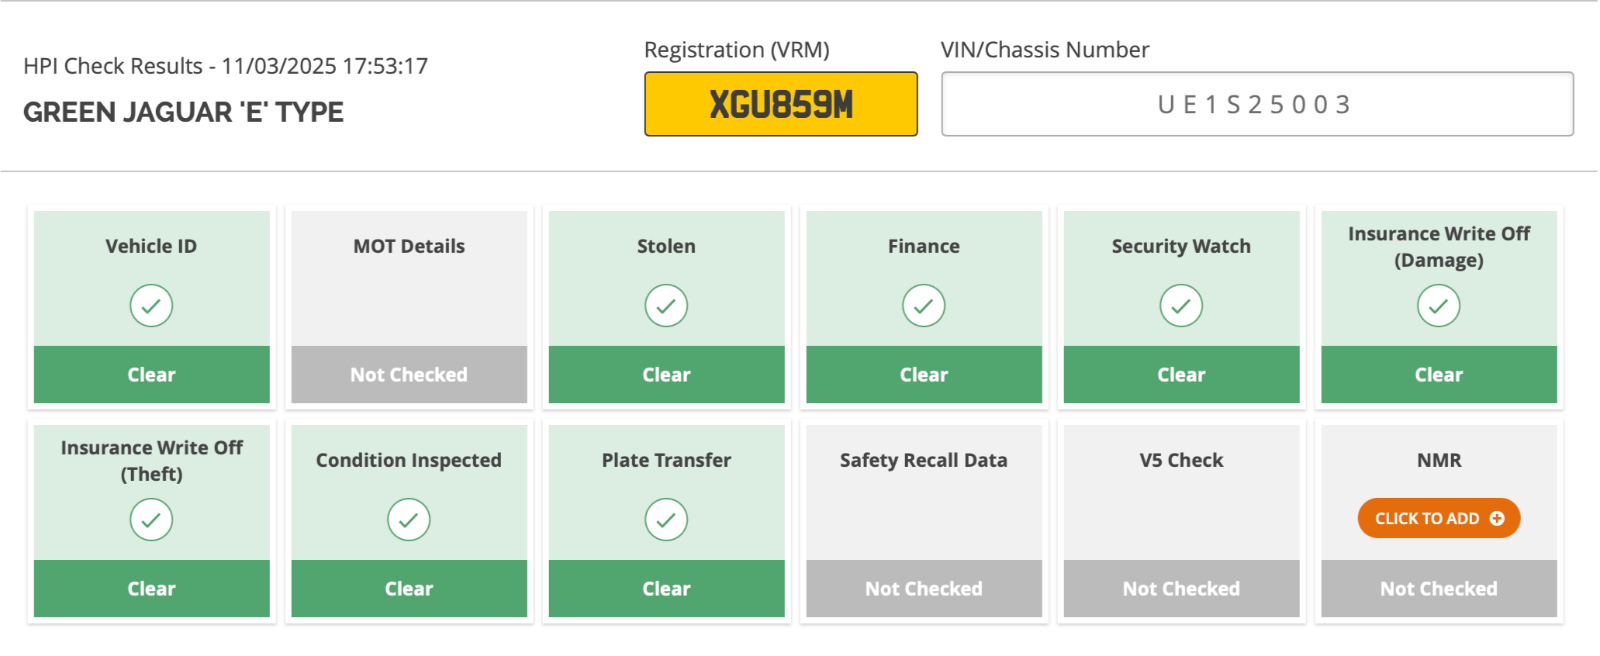The height and width of the screenshot is (656, 1600).
Task: Open the V5 Check Not Checked bar
Action: click(1181, 589)
